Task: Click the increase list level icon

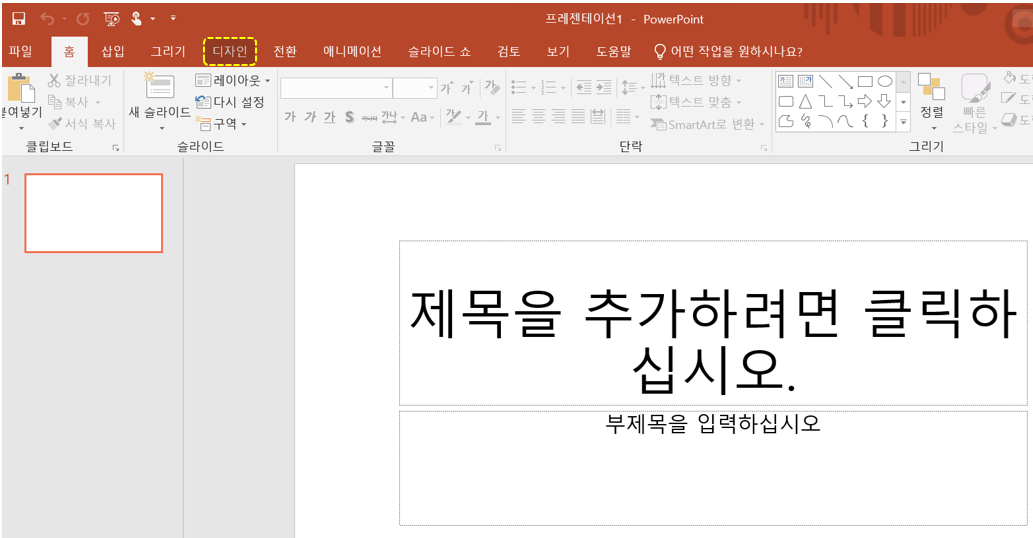Action: point(603,87)
